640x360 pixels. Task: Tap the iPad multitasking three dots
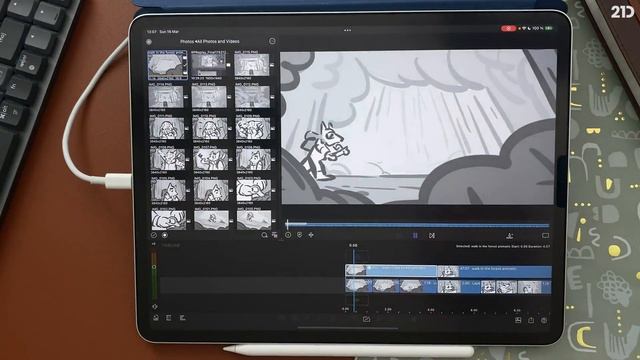347,30
